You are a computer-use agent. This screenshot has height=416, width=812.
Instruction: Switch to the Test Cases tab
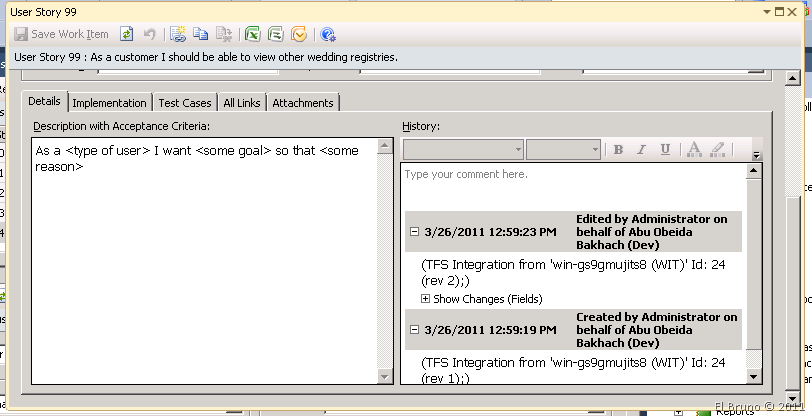(185, 102)
